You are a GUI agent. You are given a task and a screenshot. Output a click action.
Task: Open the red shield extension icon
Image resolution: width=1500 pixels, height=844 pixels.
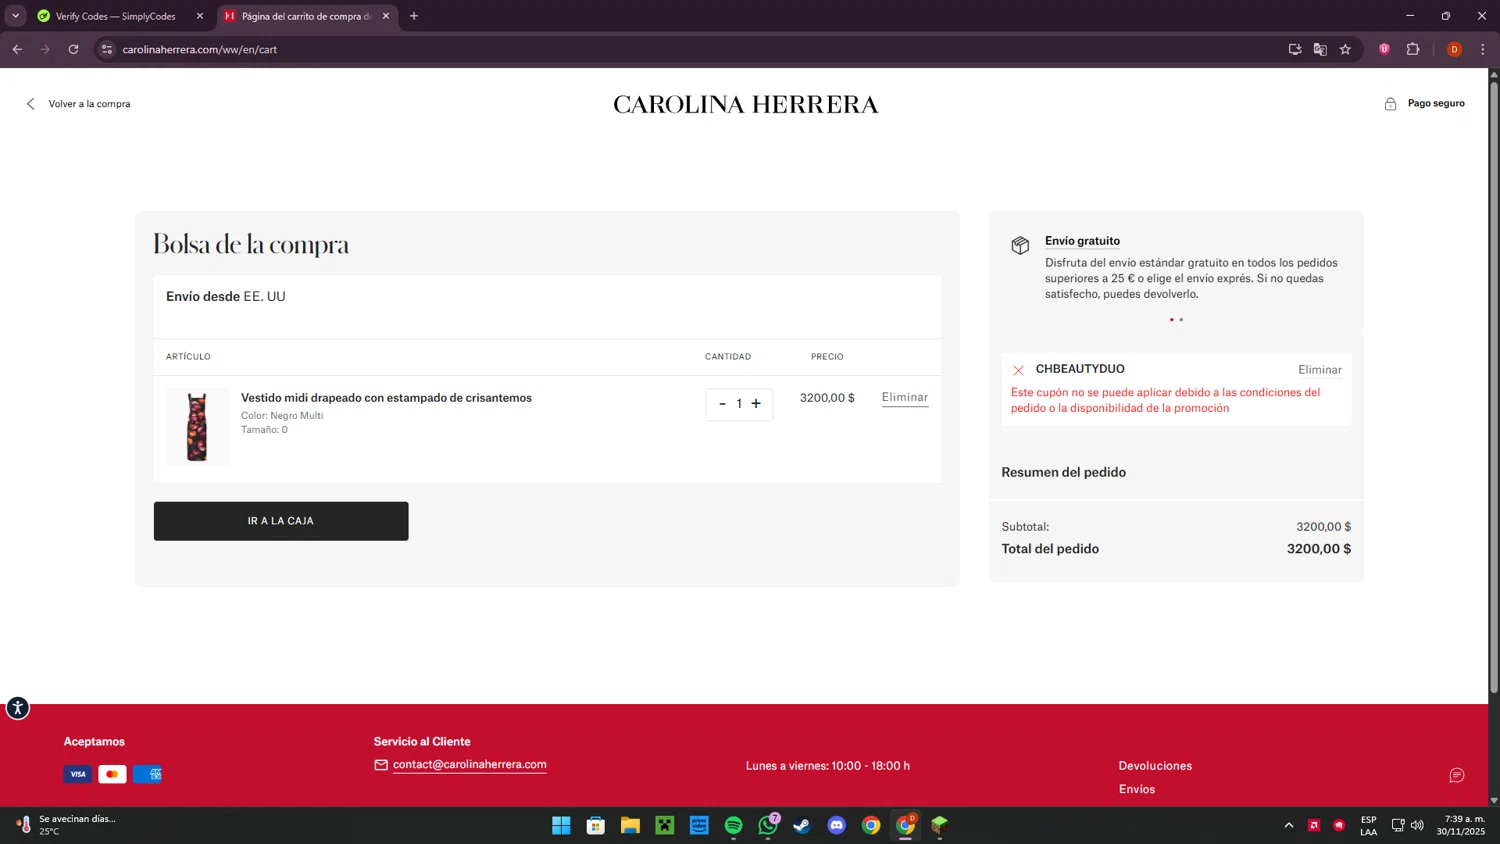tap(1384, 49)
